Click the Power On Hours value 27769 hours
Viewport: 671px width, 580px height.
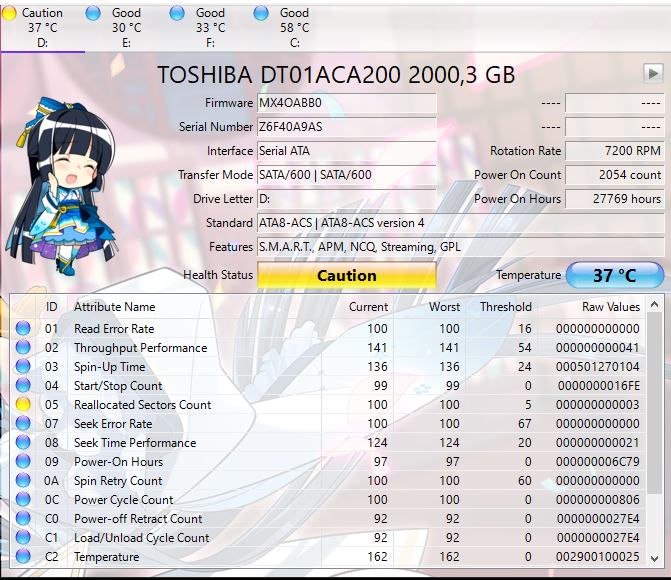point(615,199)
